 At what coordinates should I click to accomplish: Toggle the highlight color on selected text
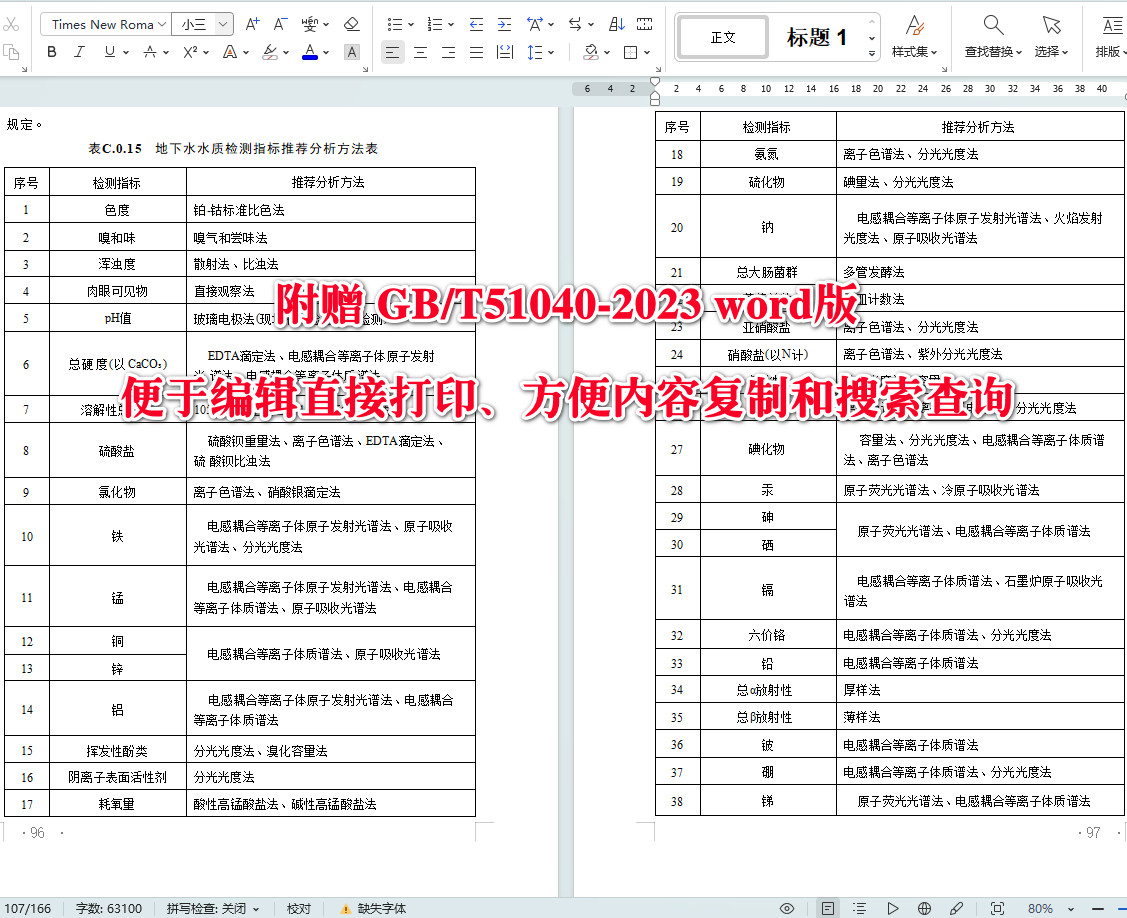[x=268, y=52]
